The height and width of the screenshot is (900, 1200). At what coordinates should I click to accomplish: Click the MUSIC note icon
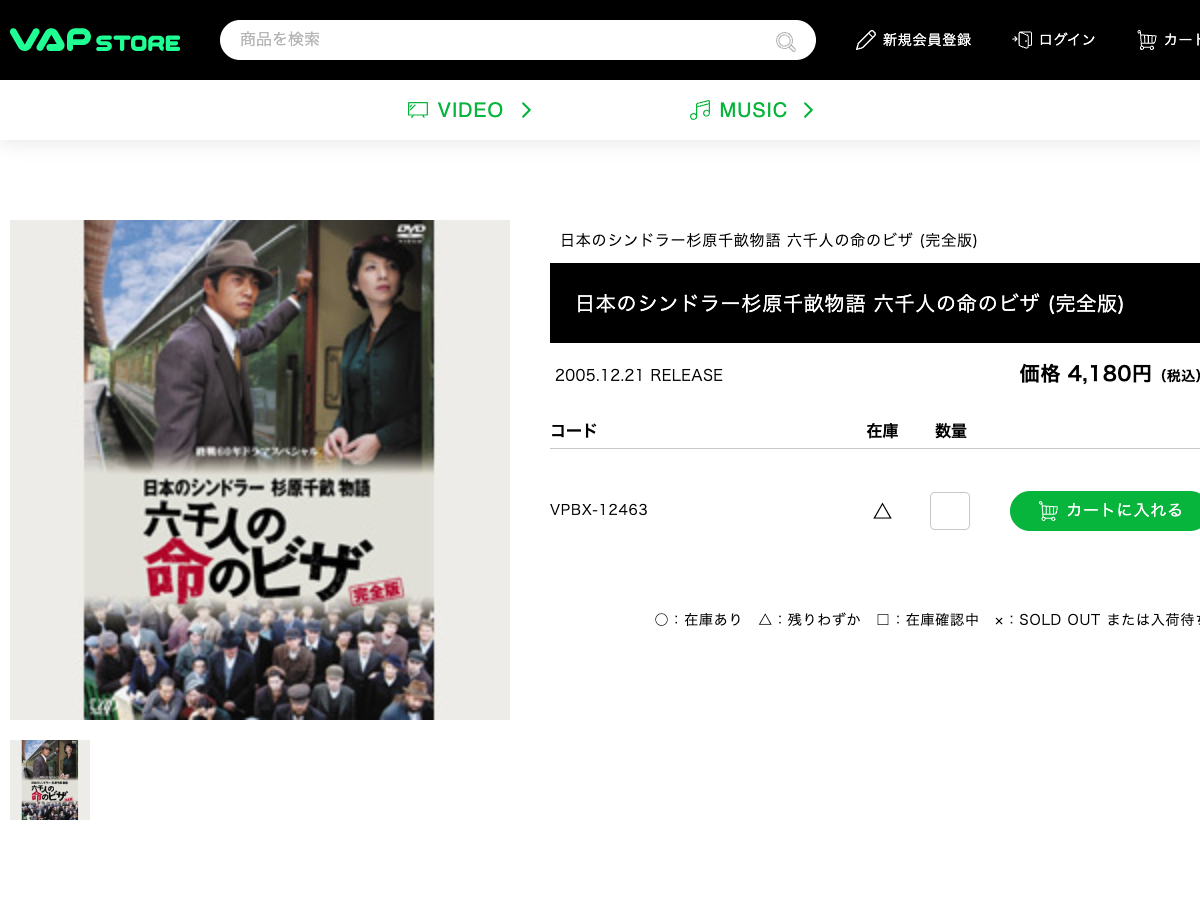coord(700,110)
